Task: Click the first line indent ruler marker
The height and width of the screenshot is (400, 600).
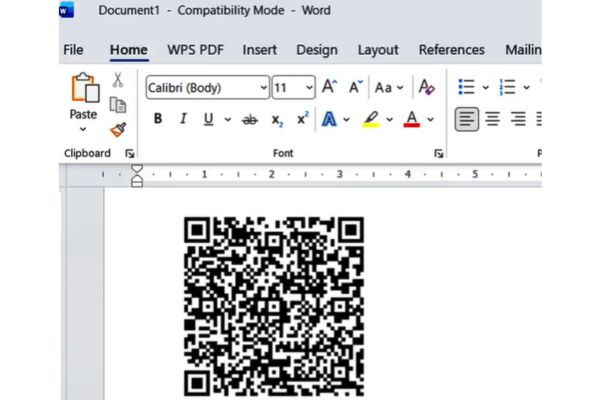Action: [x=137, y=169]
